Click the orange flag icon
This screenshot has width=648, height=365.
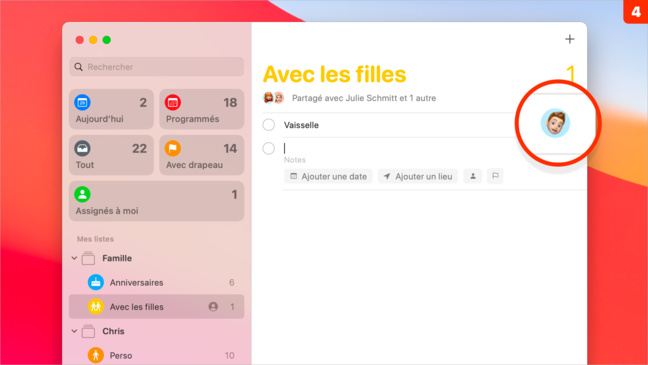click(x=173, y=148)
